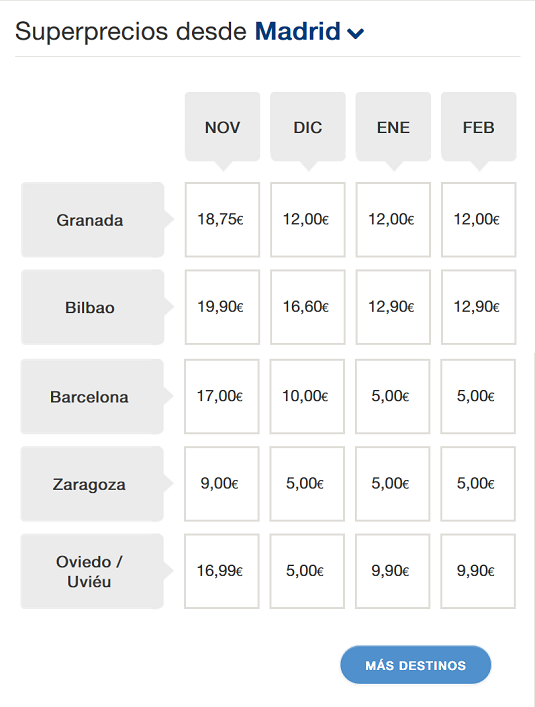
Task: Select Granada November price 18,75€
Action: (222, 220)
